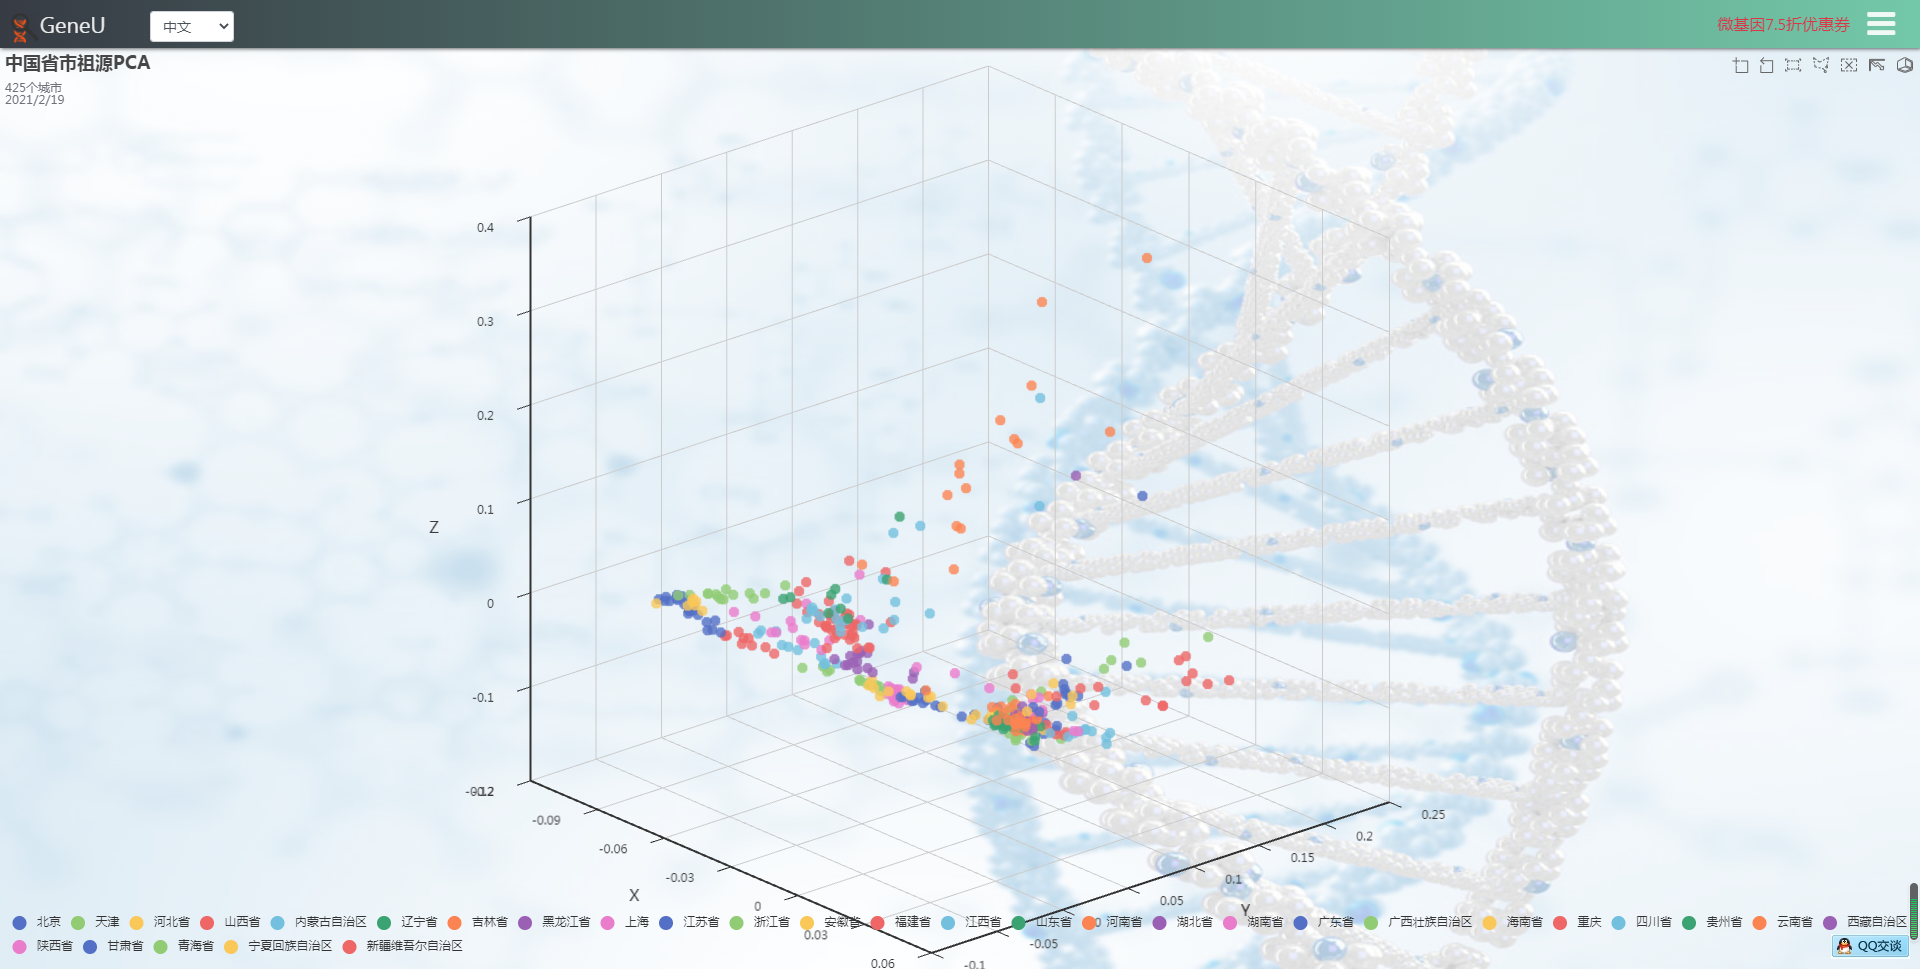
Task: Toggle 甘肃省 legend entry
Action: point(113,946)
